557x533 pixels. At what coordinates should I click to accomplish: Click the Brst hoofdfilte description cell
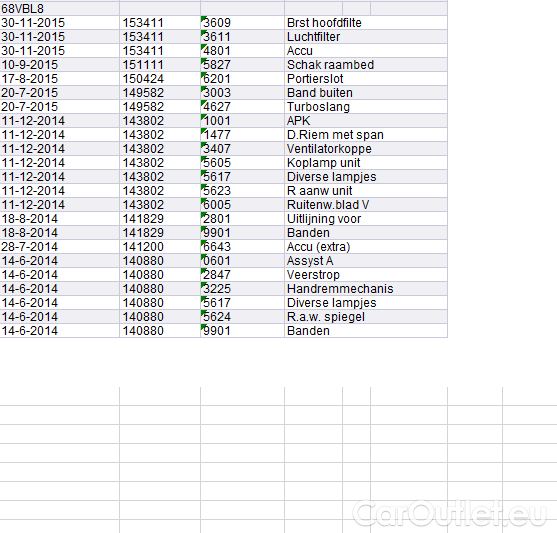(x=366, y=23)
